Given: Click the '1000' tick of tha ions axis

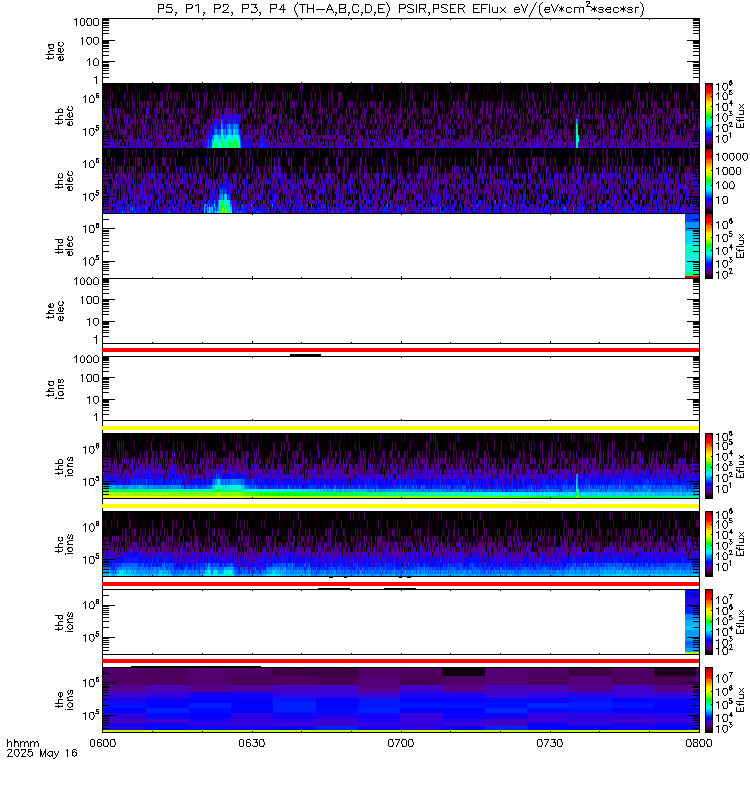Looking at the screenshot, I should [x=86, y=359].
